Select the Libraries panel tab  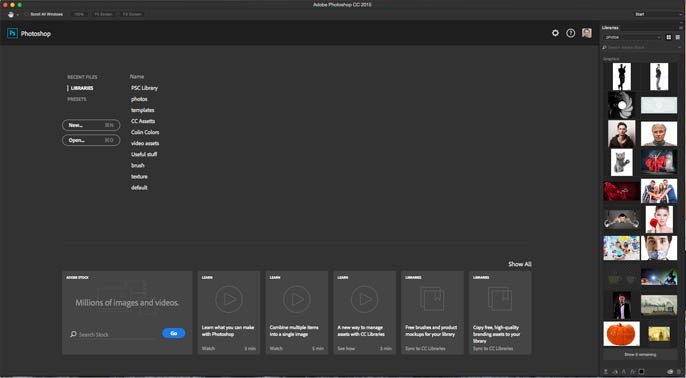(x=610, y=28)
